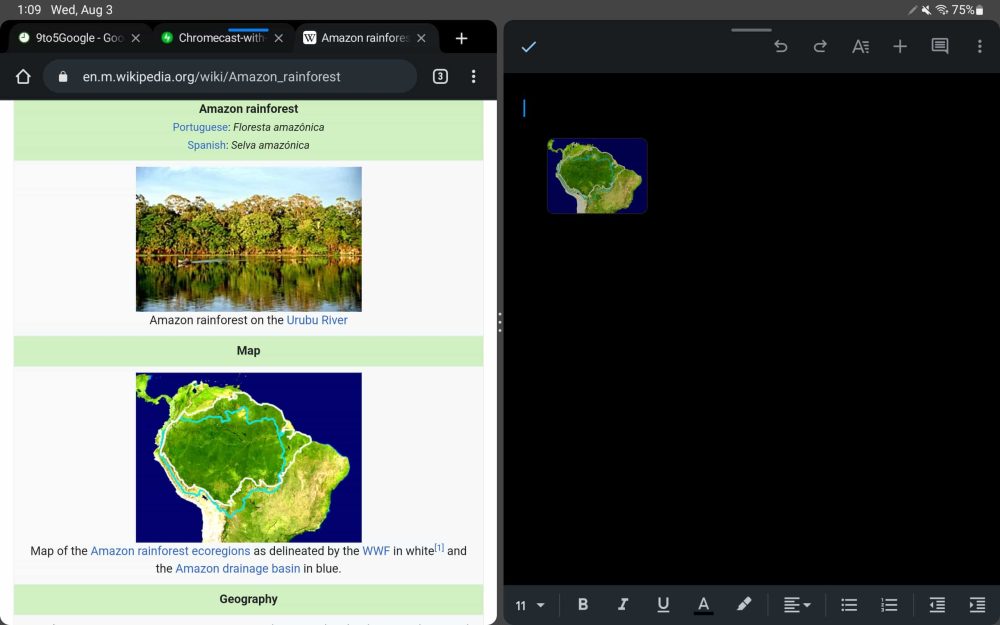Open the Chrome tab switcher showing 3
The height and width of the screenshot is (625, 1000).
pyautogui.click(x=440, y=77)
